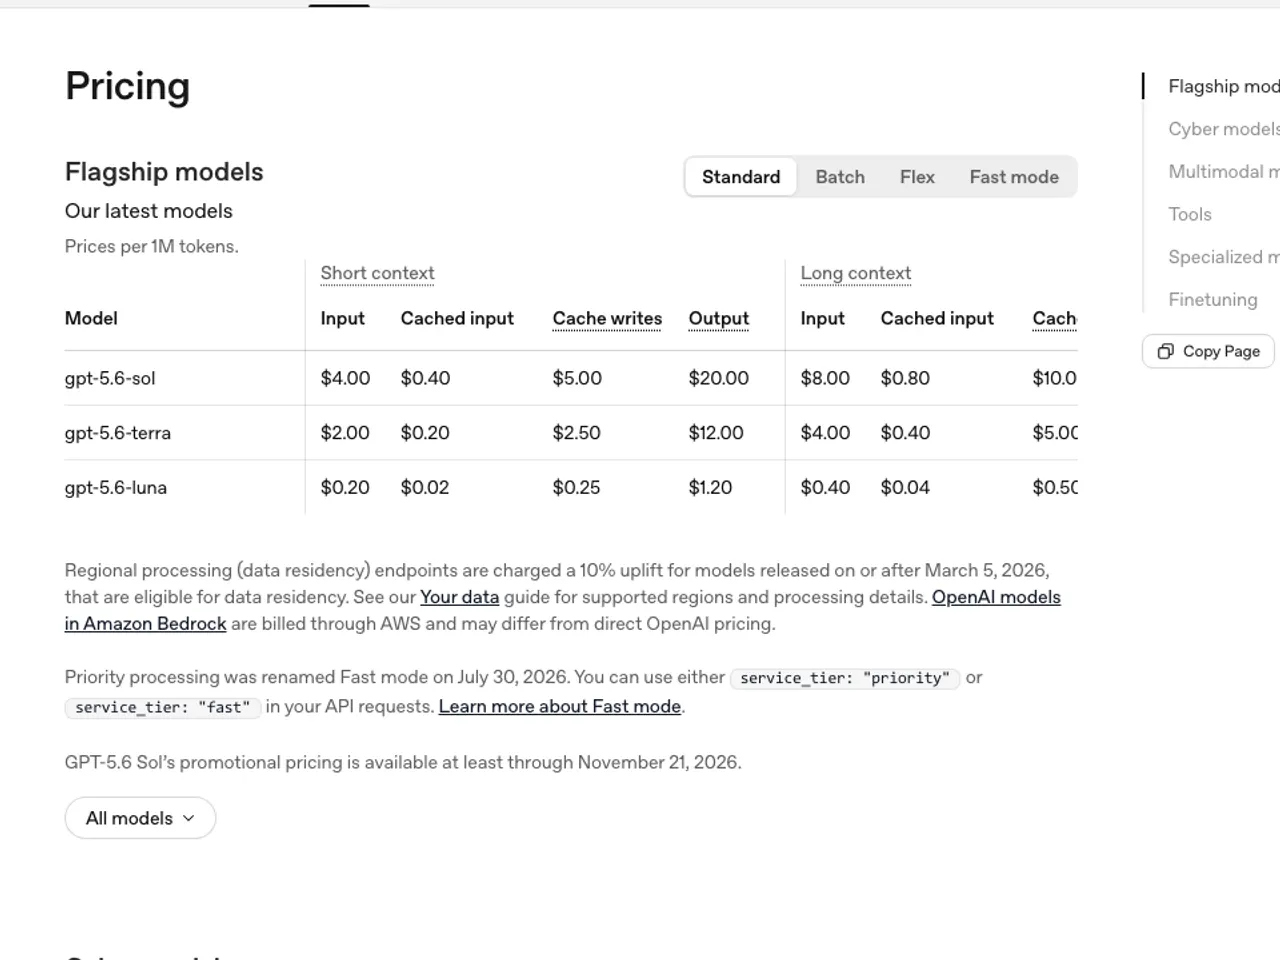Select the gpt-5.6-luna model name
The height and width of the screenshot is (960, 1280).
pos(116,488)
